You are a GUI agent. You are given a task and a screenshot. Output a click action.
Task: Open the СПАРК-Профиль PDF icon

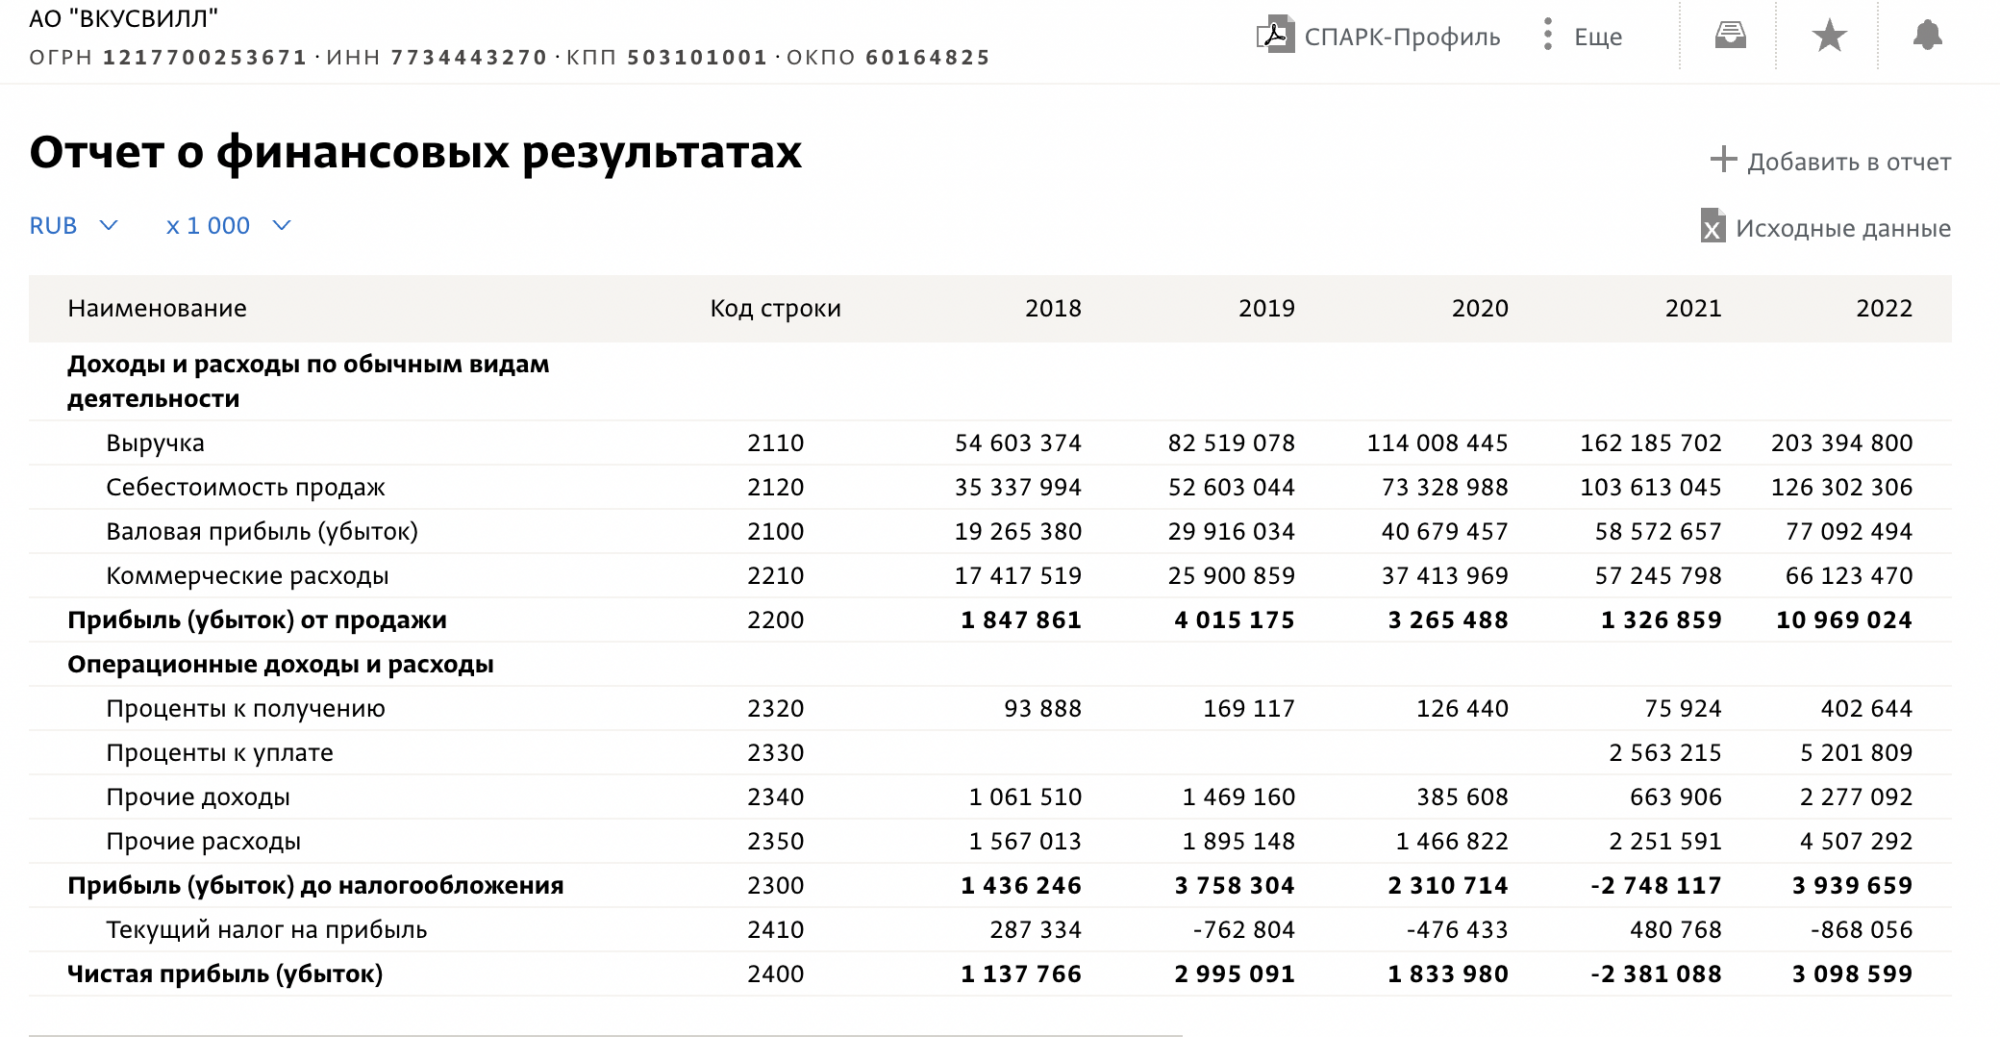(x=1275, y=35)
